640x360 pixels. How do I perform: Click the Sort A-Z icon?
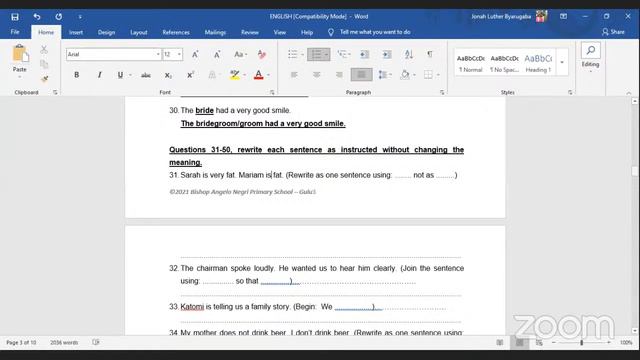409,54
